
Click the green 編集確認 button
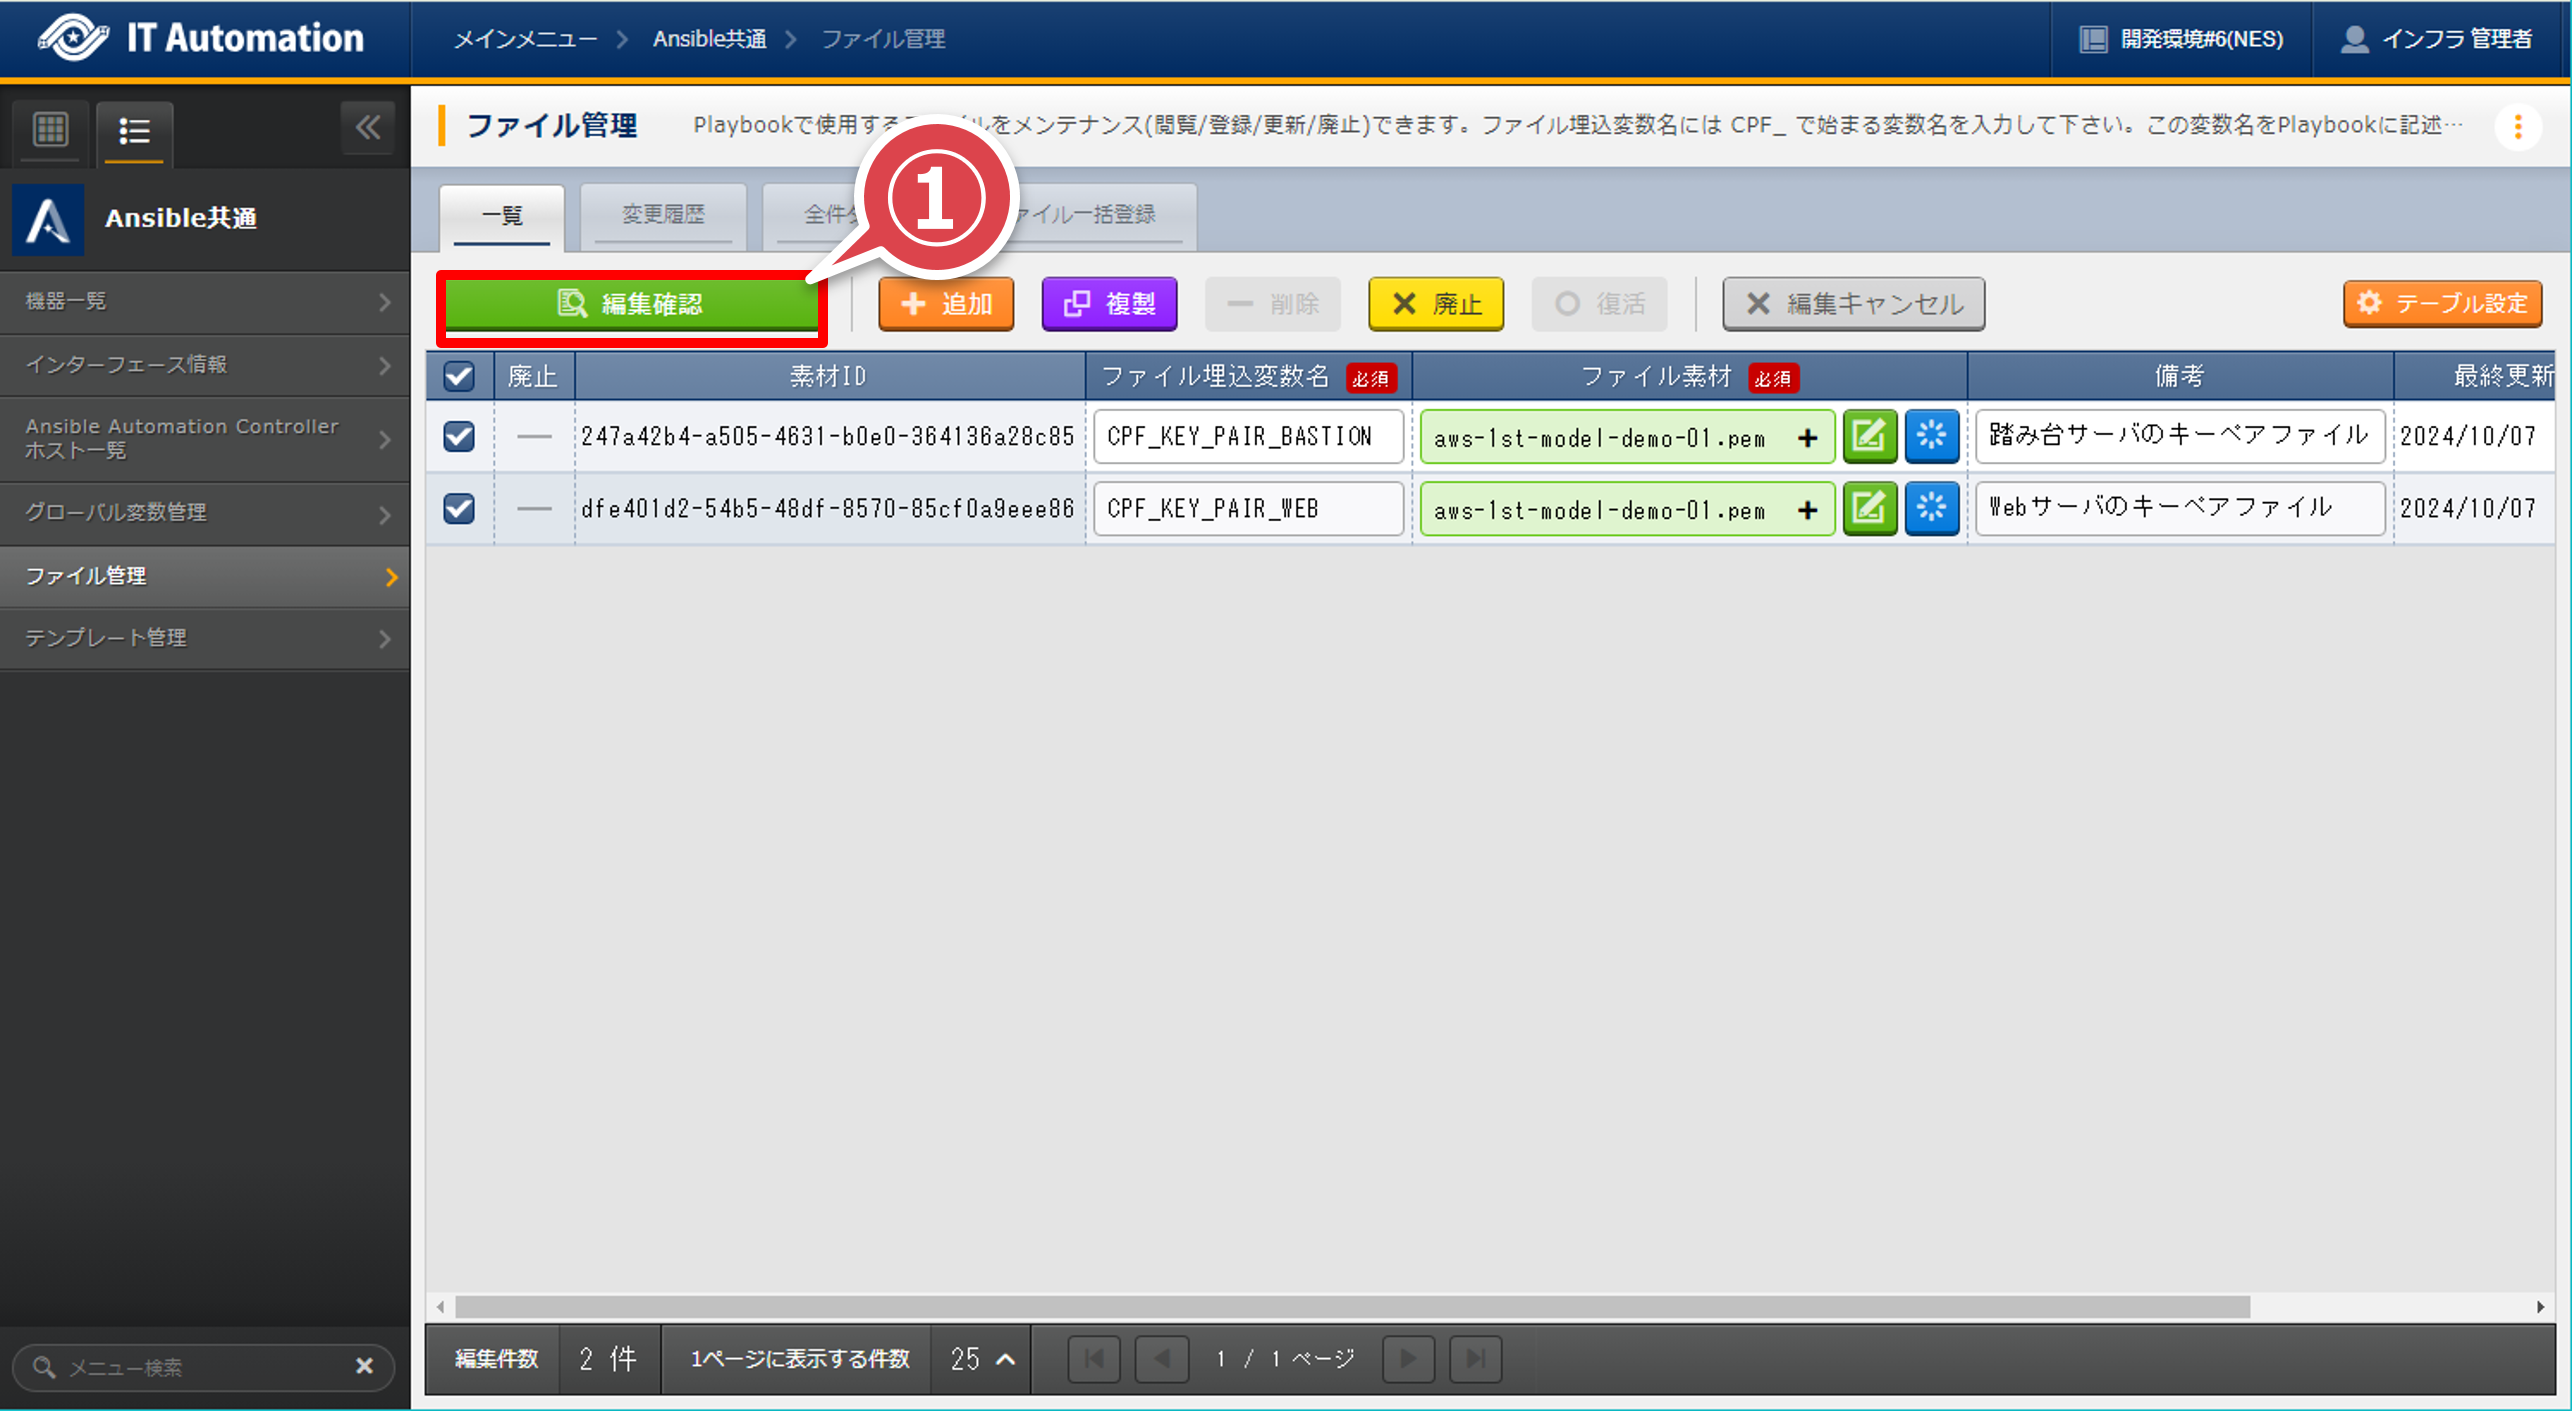pos(631,304)
